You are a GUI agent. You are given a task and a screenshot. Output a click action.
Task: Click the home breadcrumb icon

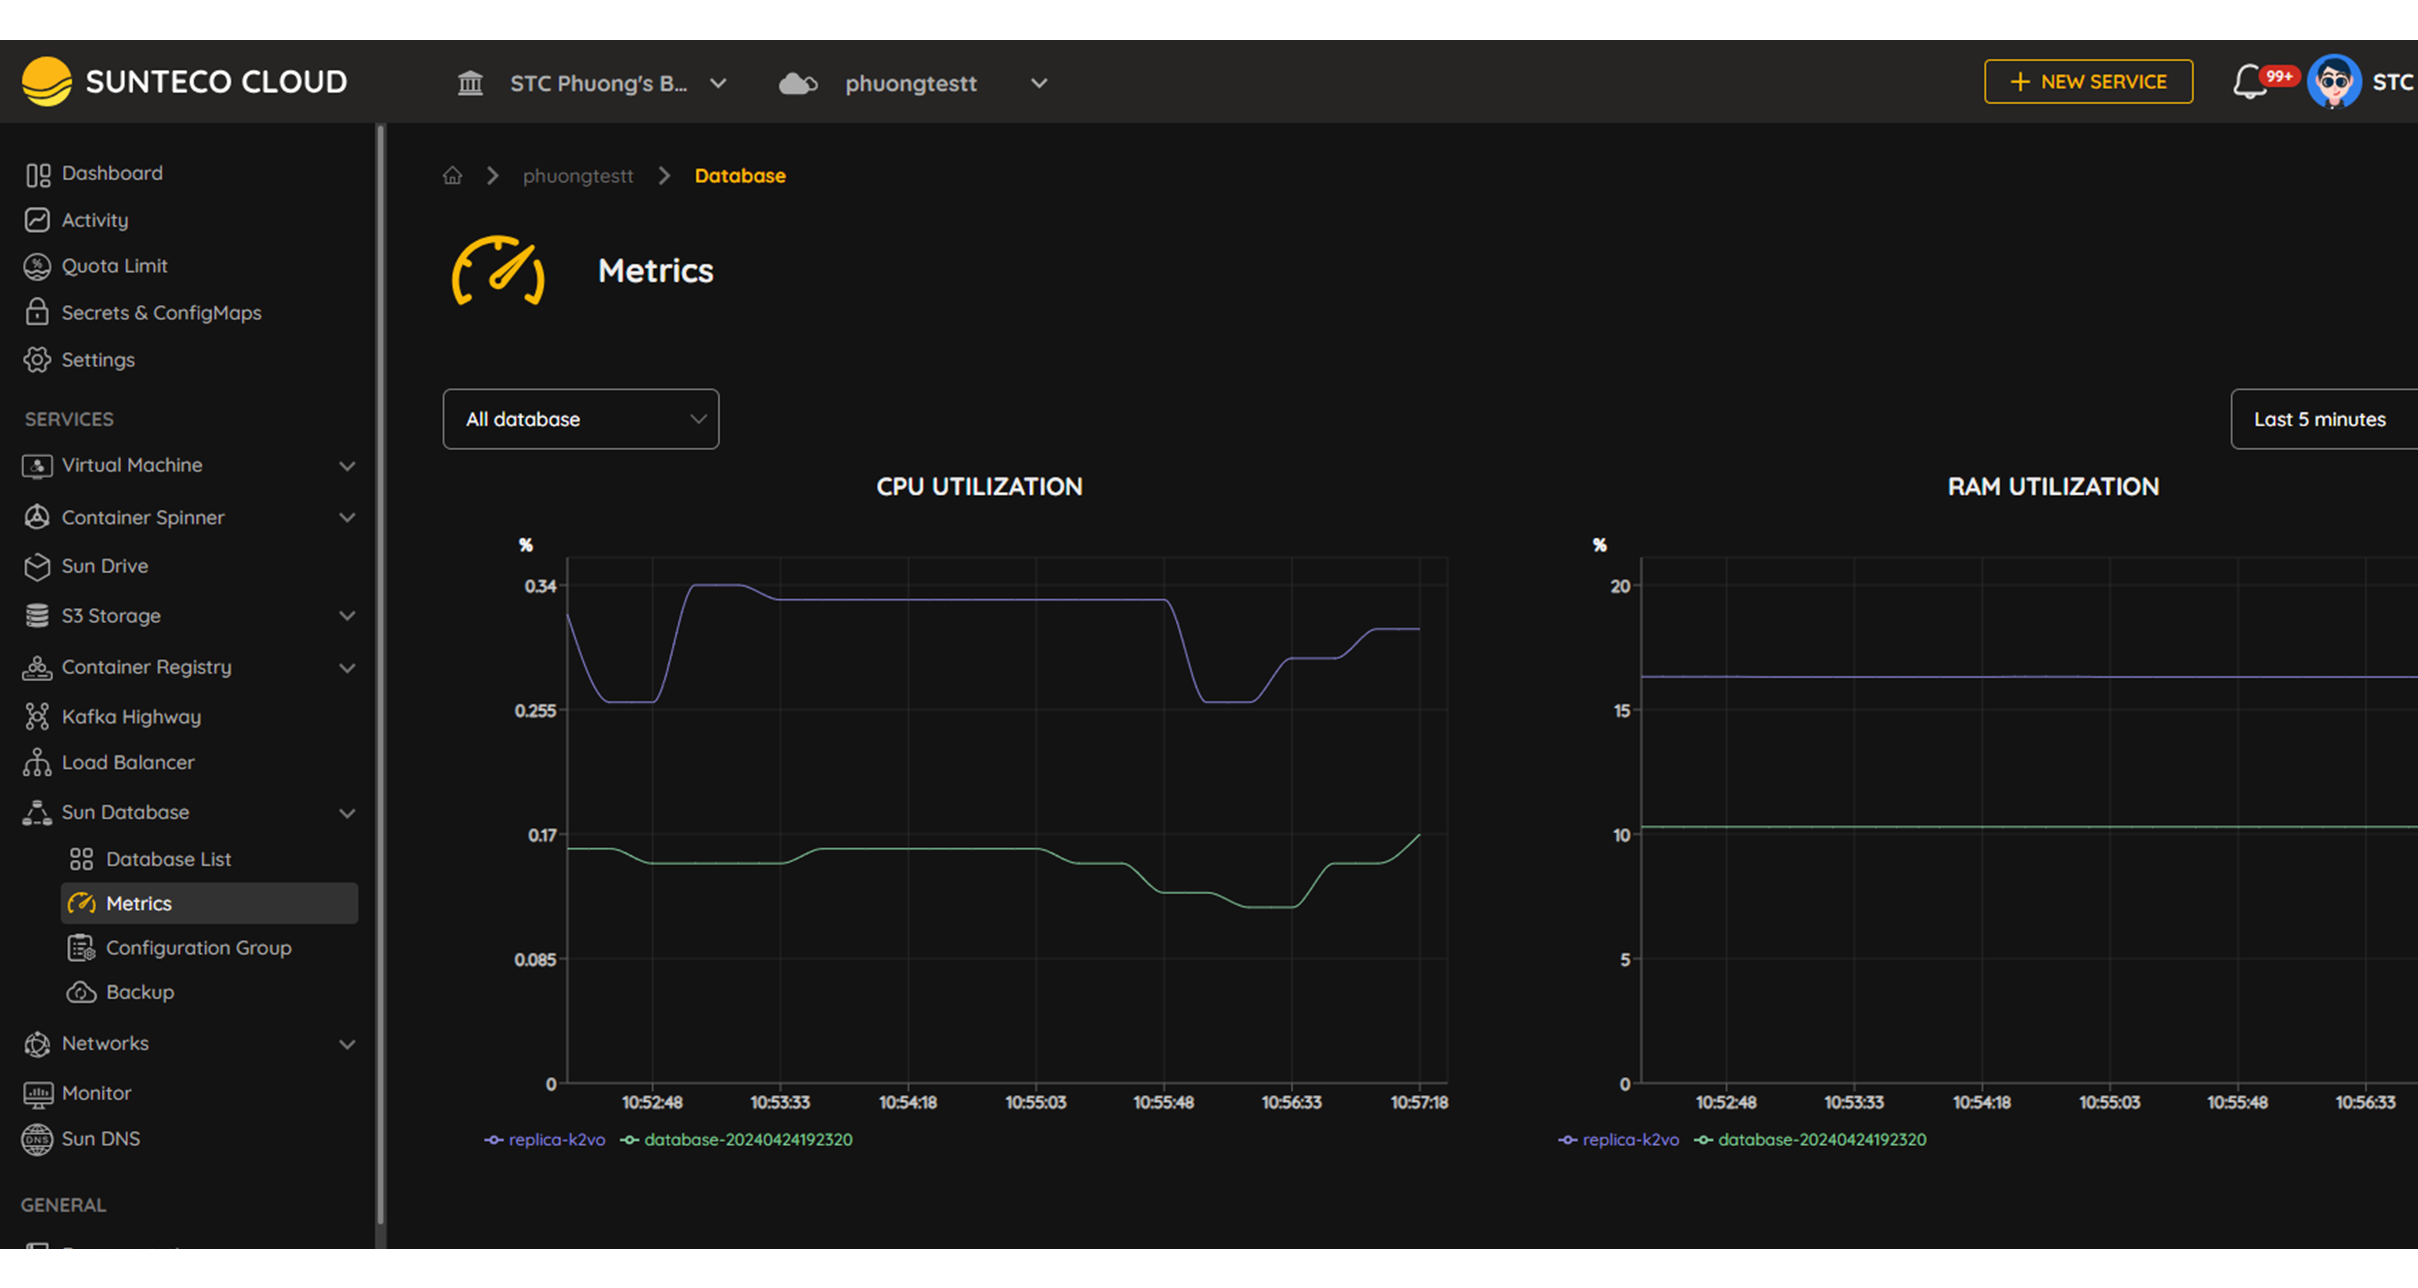tap(452, 176)
